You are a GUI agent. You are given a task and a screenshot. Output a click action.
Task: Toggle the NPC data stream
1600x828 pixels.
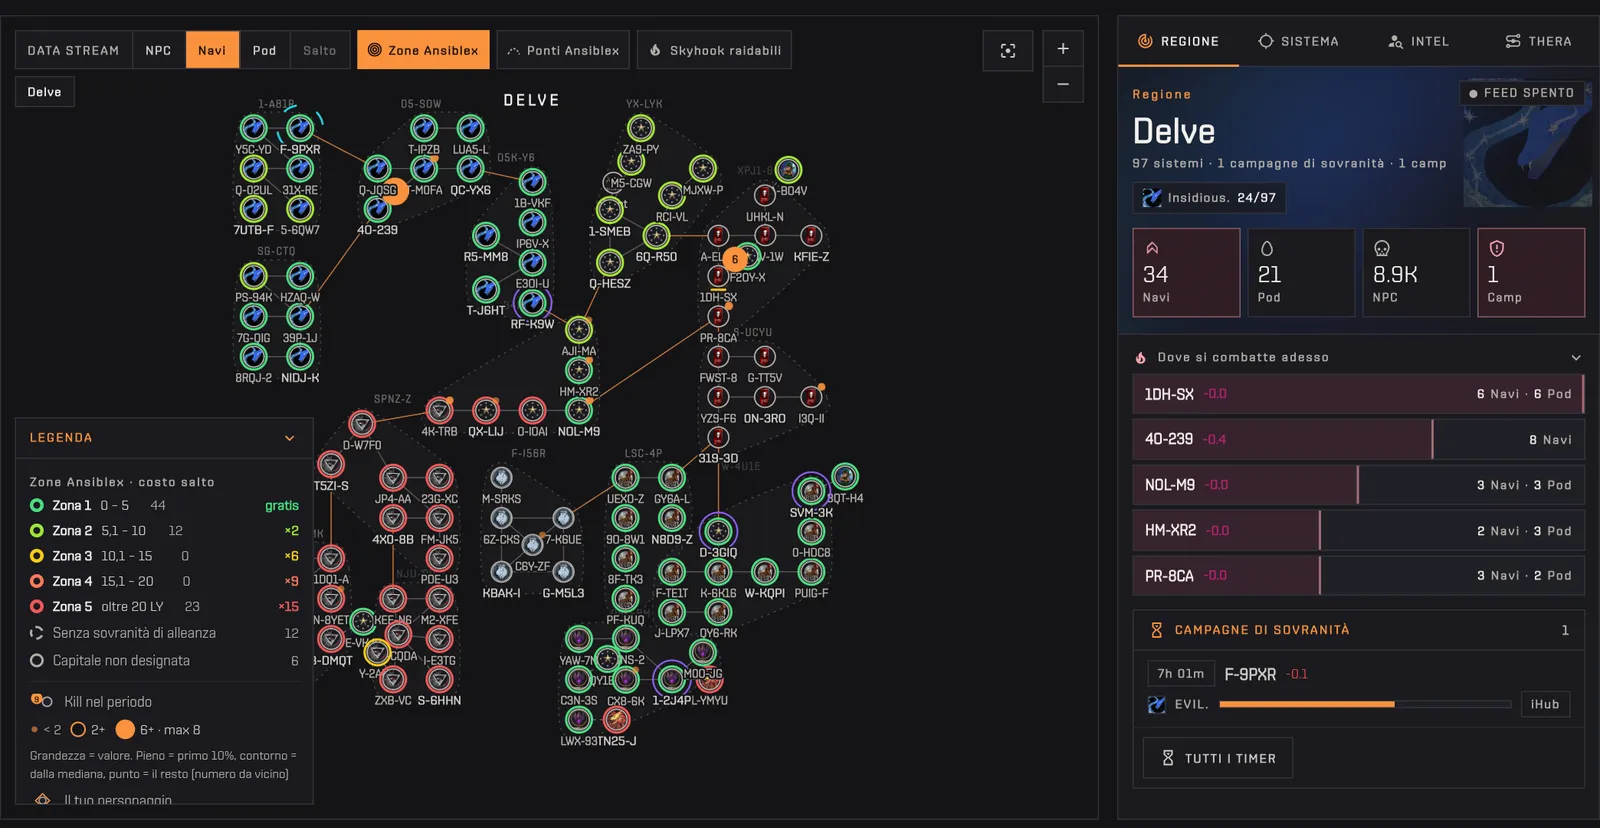[x=158, y=50]
